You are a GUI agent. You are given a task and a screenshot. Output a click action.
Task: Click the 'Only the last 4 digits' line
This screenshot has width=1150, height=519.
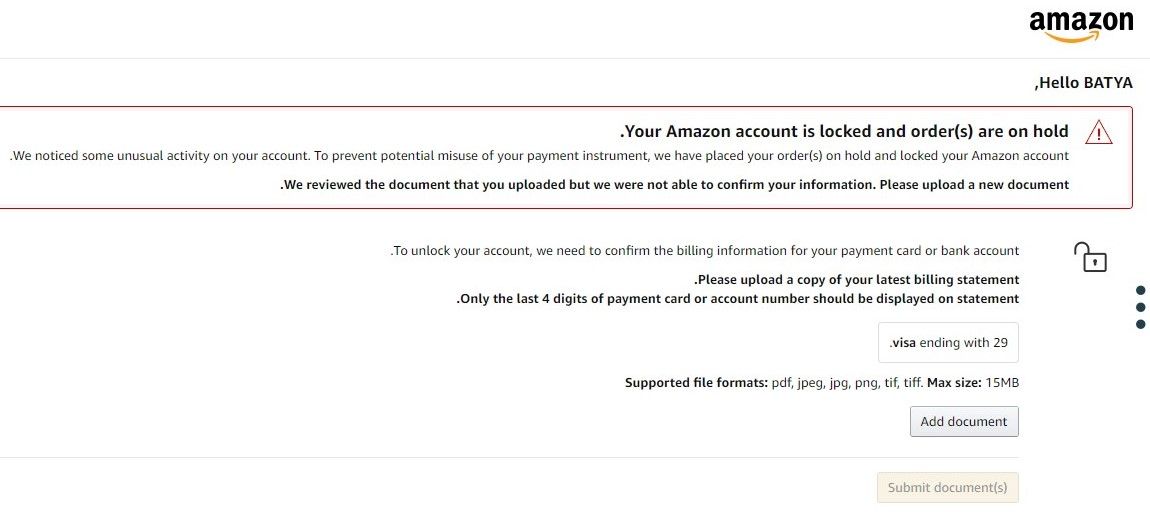click(737, 298)
